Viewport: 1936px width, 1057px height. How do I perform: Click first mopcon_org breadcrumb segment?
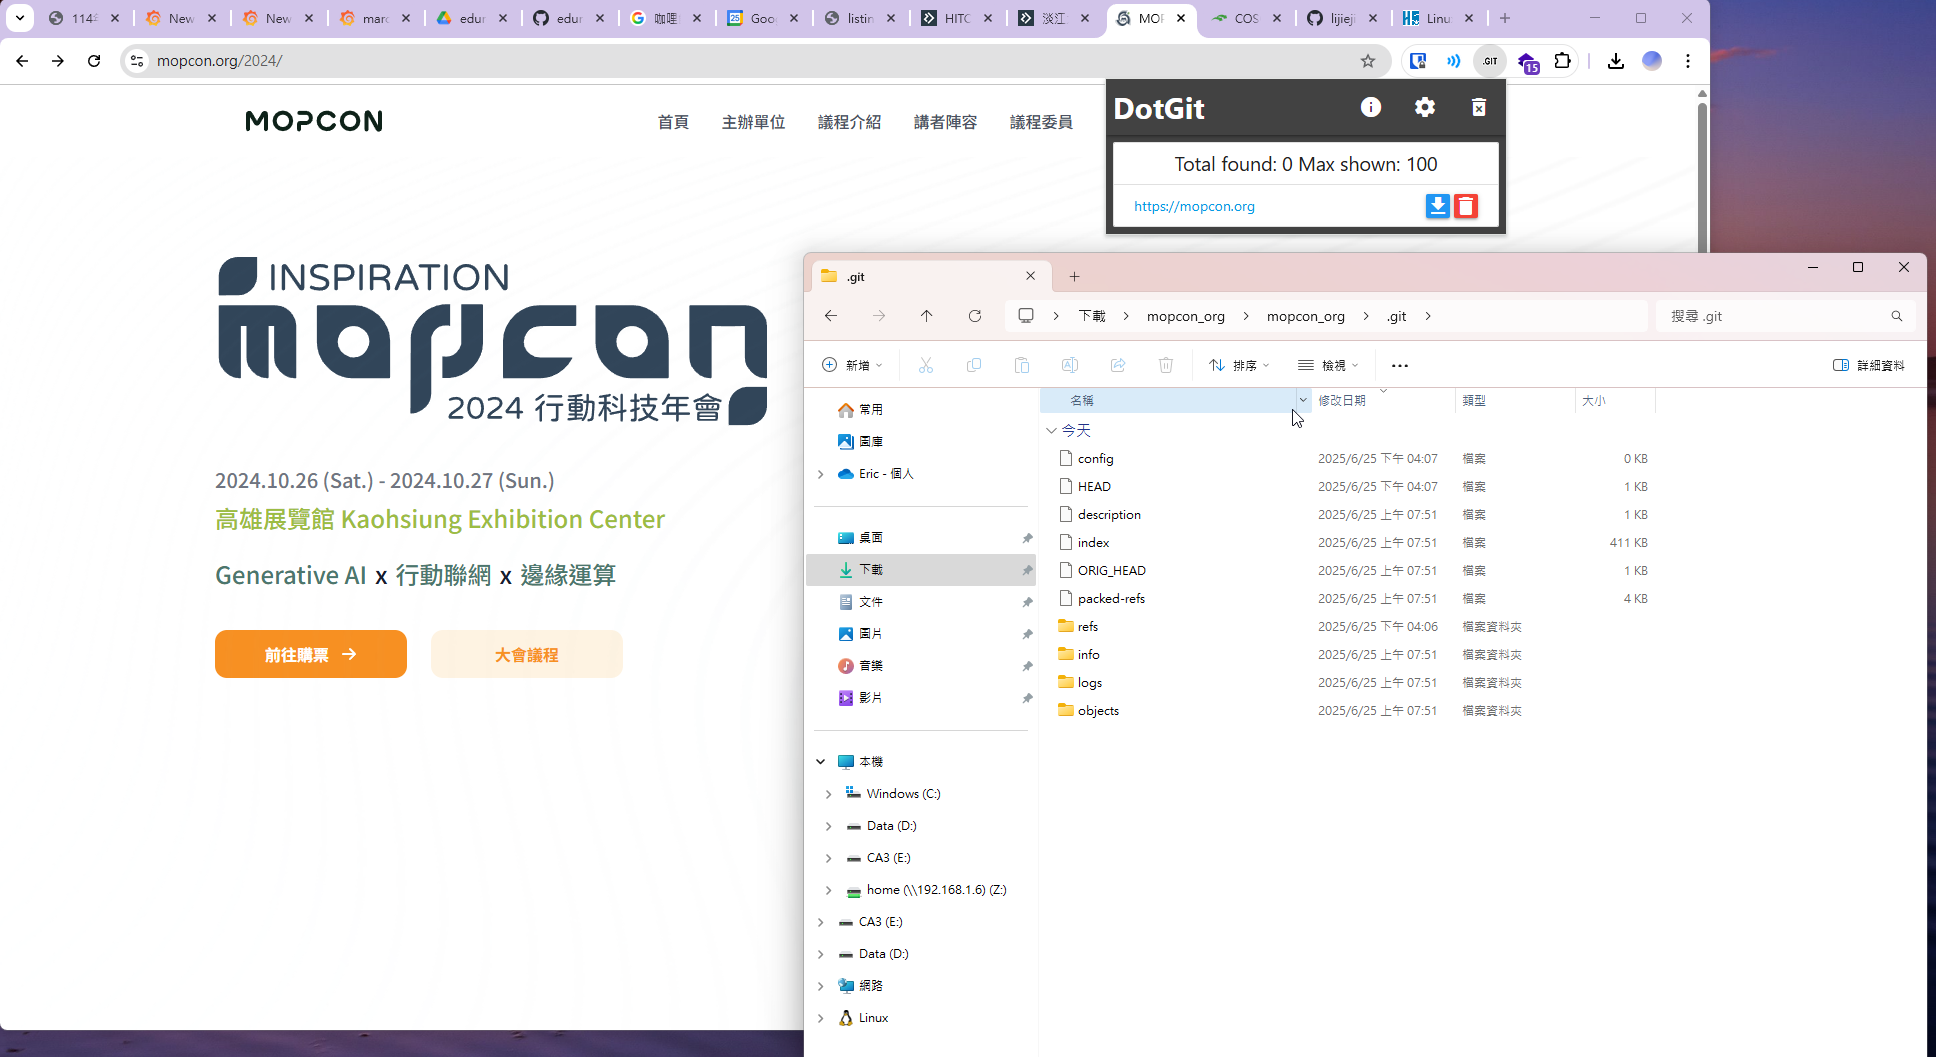(1185, 316)
